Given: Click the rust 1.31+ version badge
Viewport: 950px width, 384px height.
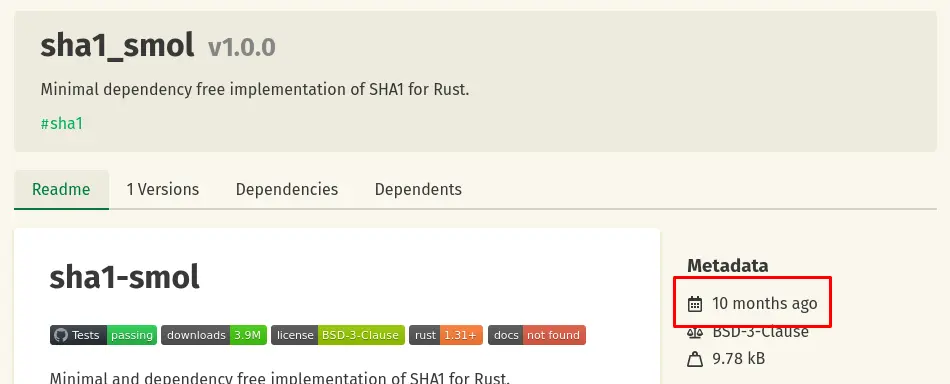Looking at the screenshot, I should pos(446,335).
